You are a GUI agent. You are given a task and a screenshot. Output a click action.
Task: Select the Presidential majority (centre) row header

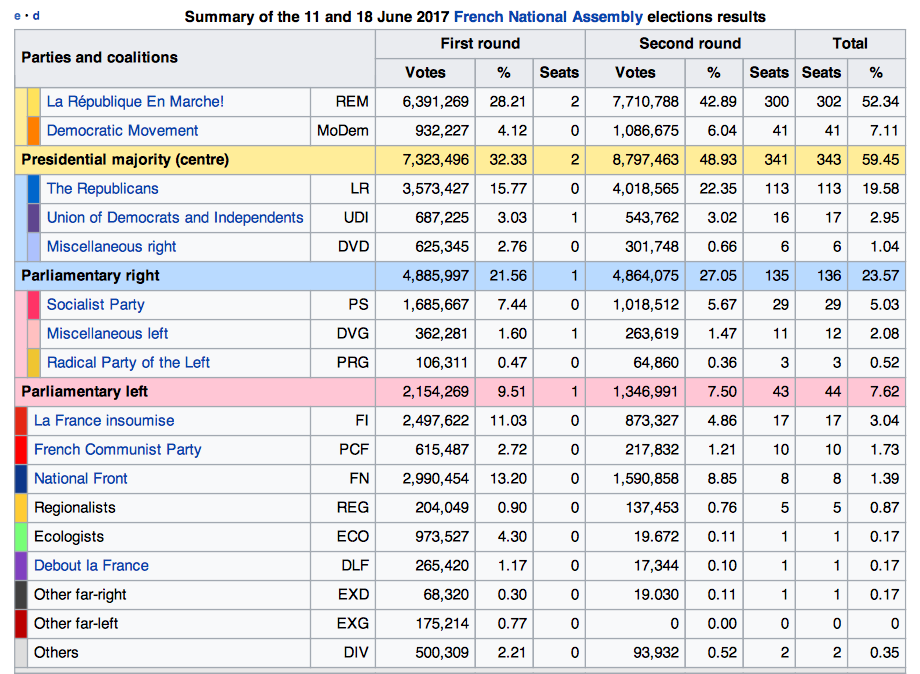pos(125,159)
